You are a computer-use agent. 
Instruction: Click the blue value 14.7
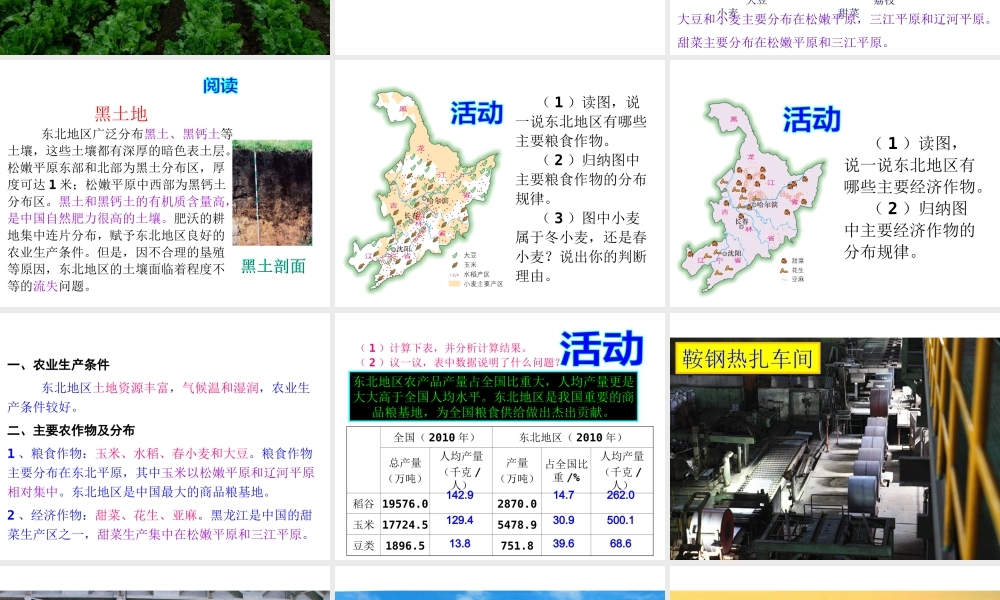click(x=564, y=495)
